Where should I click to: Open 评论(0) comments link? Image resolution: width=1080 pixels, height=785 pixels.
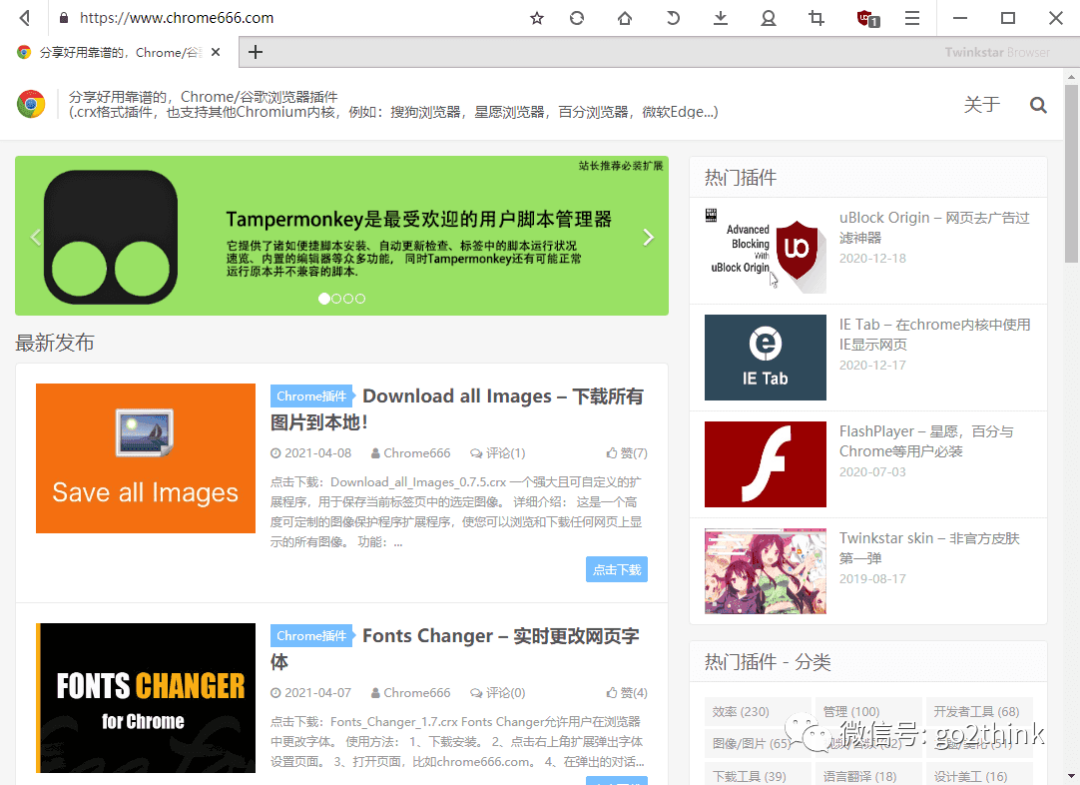498,693
